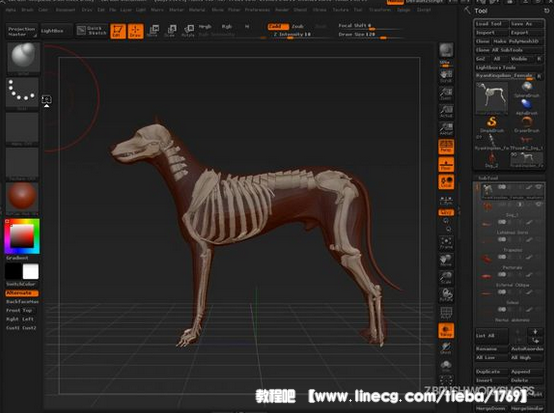
Task: Select the Rotate transform tool in top shelf
Action: point(188,31)
